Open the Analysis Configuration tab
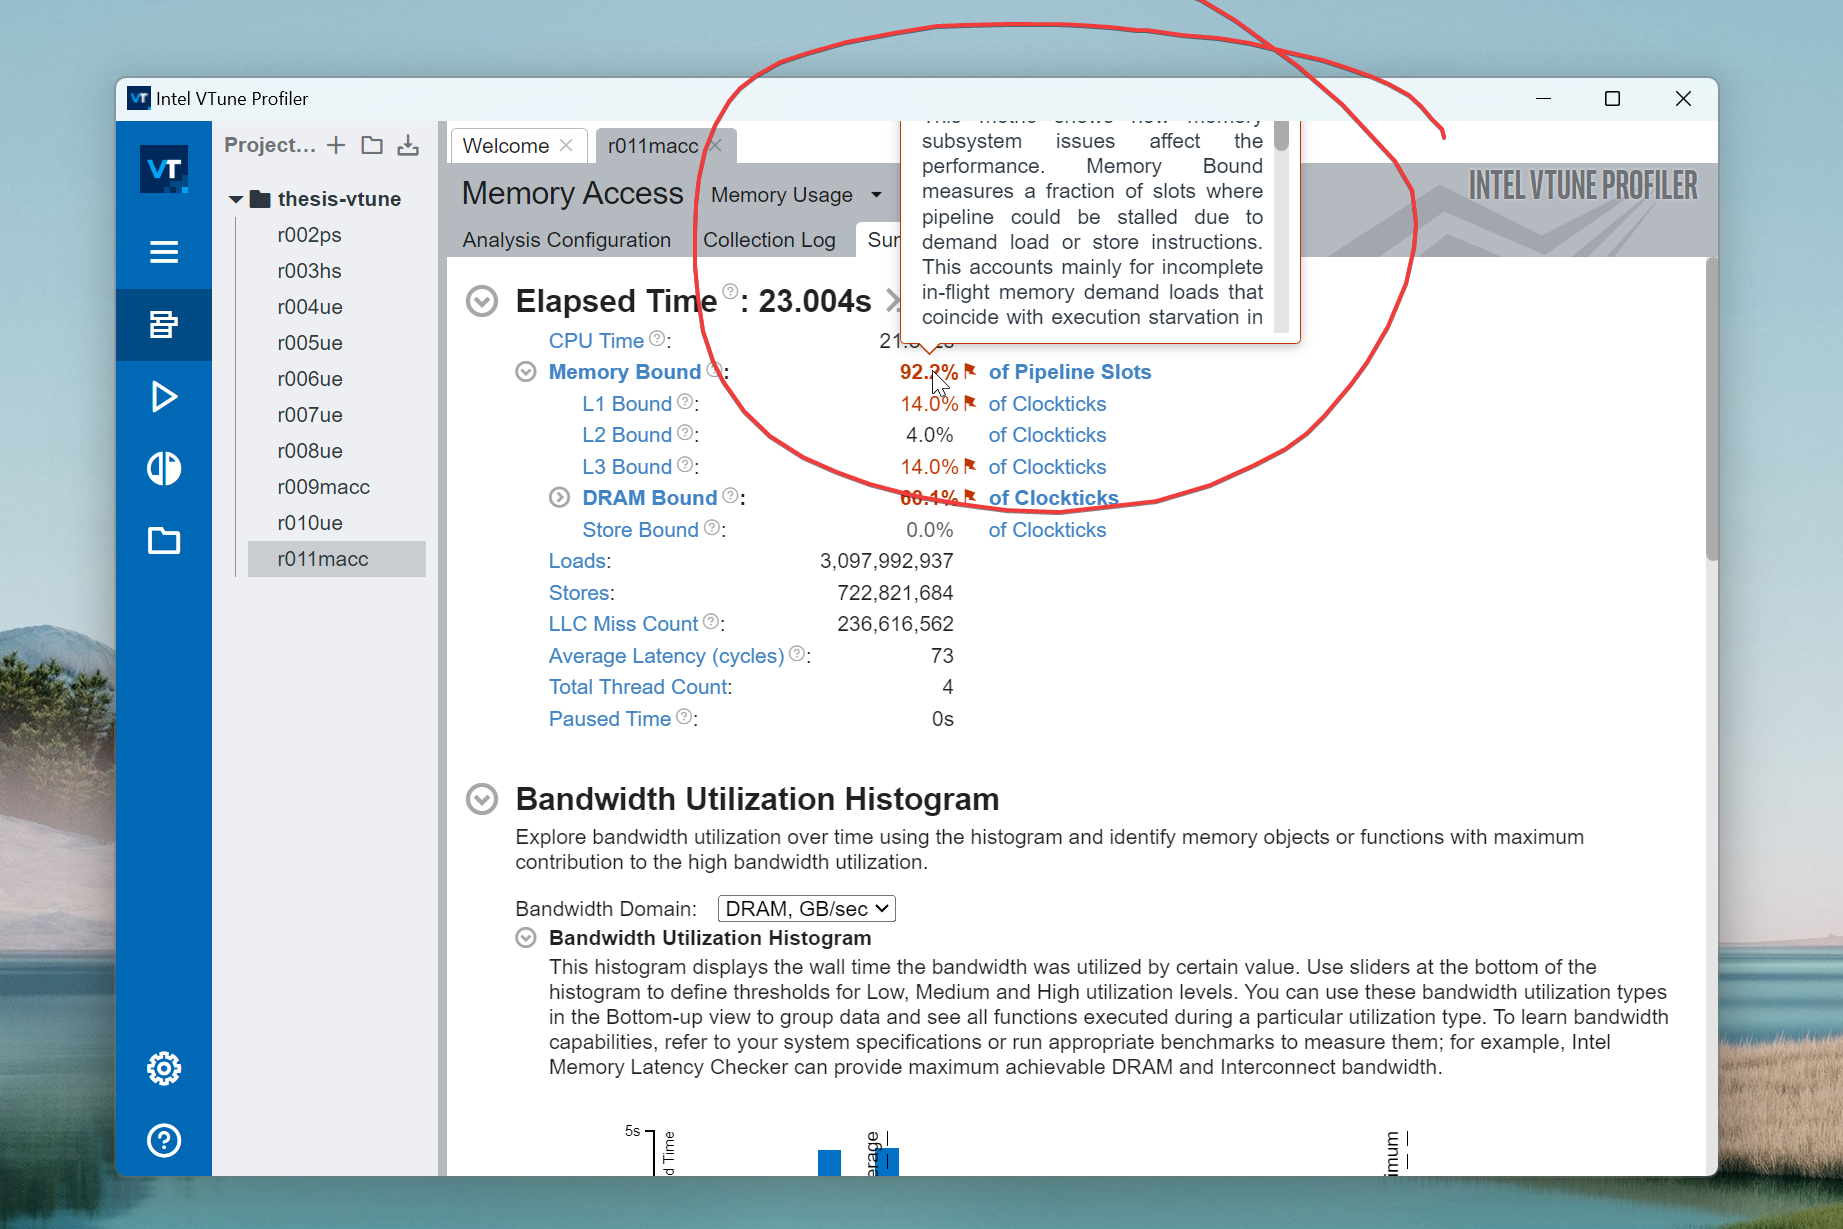The image size is (1843, 1229). click(x=567, y=240)
